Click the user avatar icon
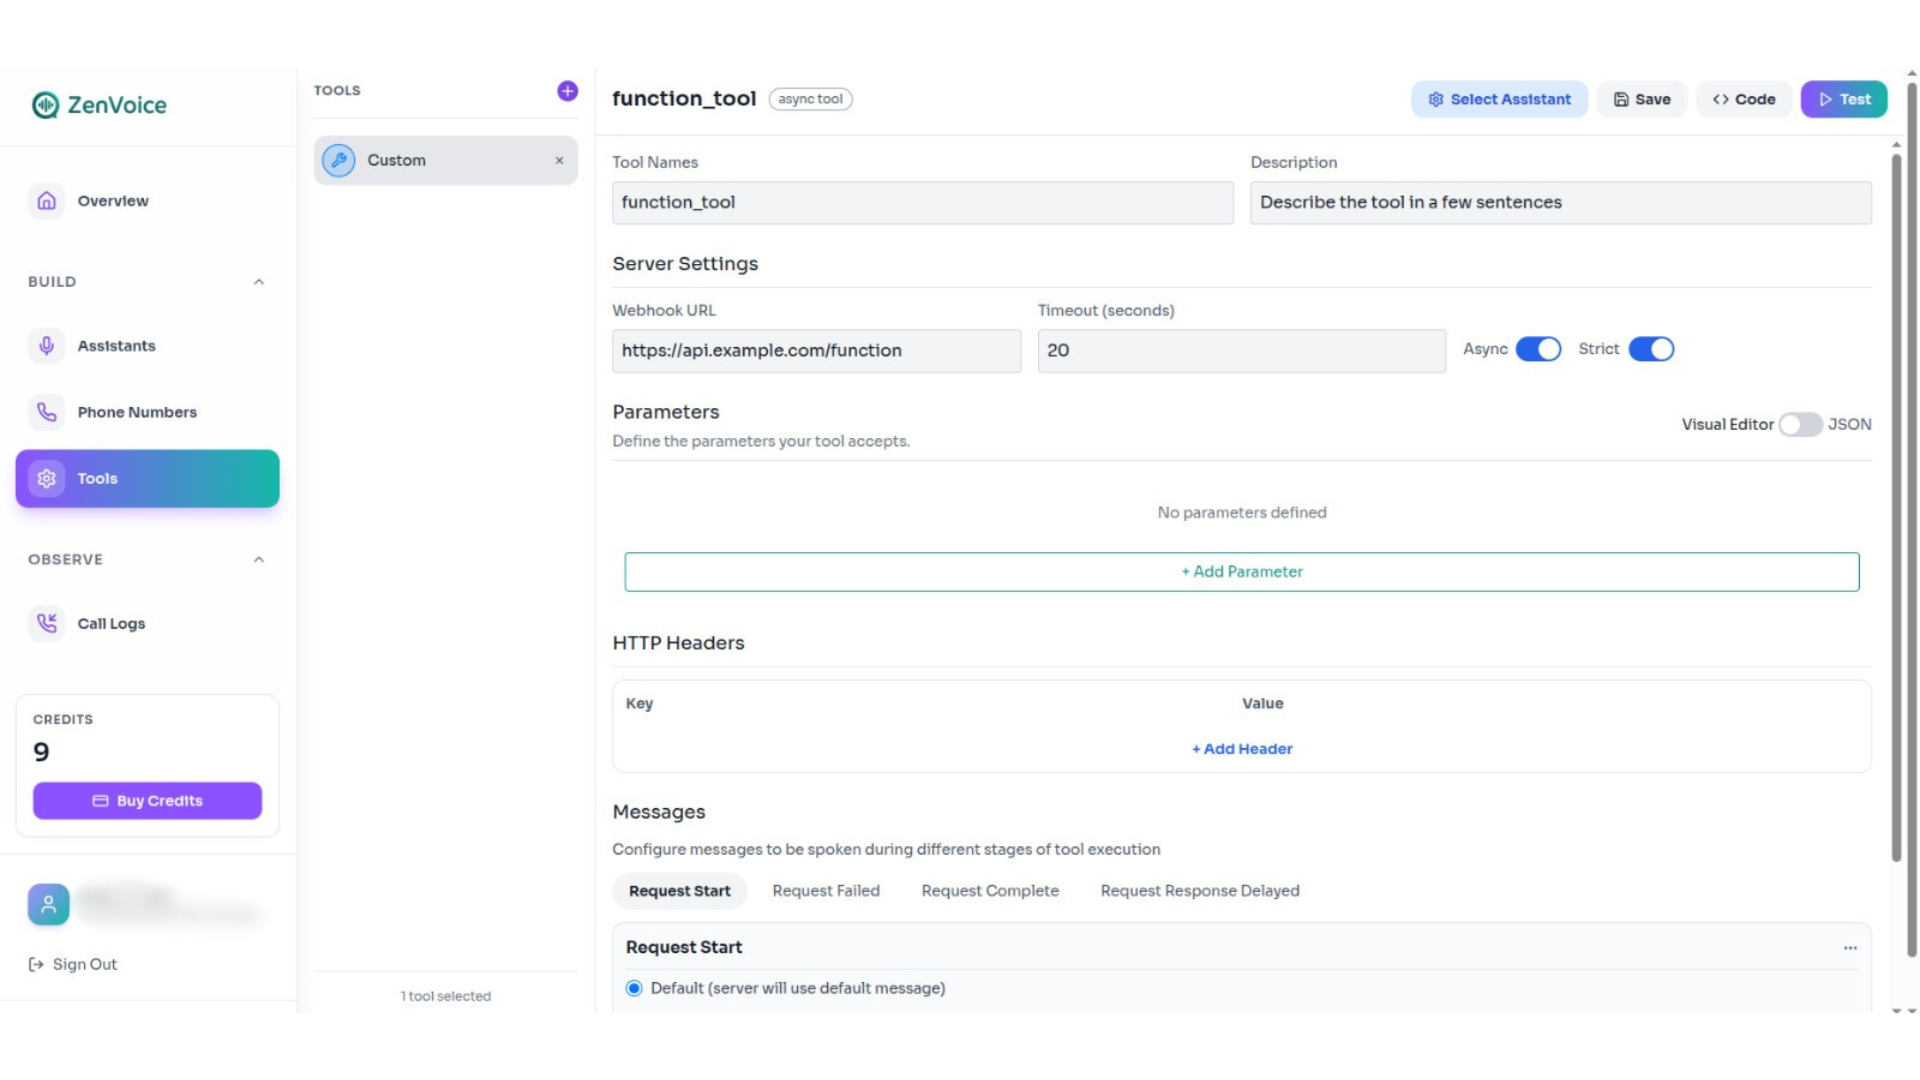Viewport: 1920px width, 1080px height. pyautogui.click(x=48, y=904)
